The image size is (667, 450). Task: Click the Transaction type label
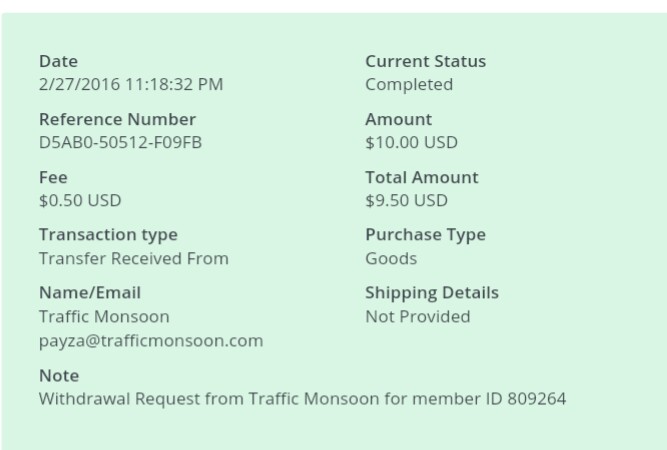pos(108,234)
